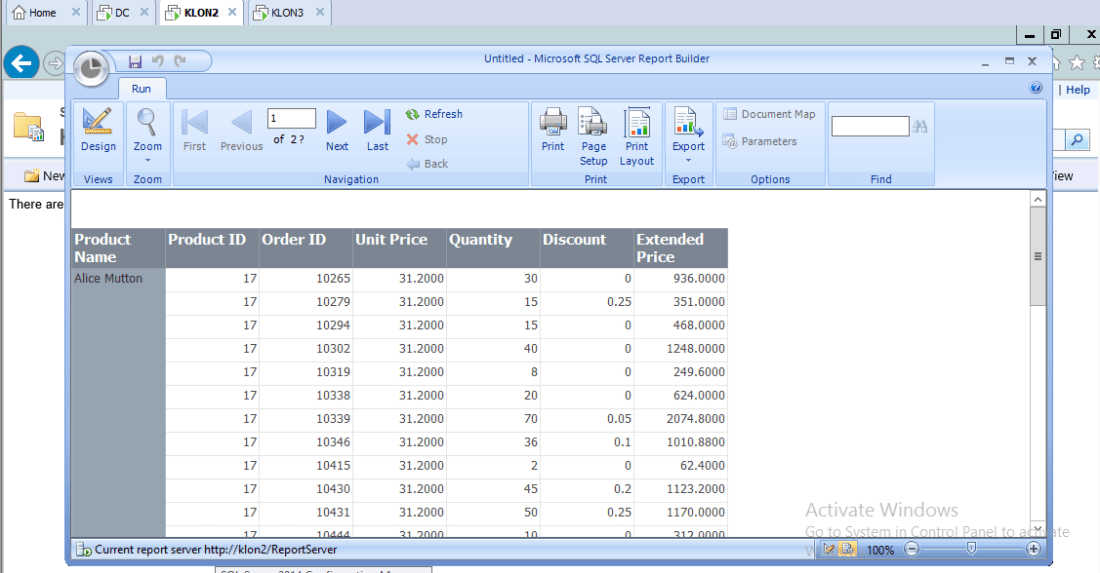Image resolution: width=1100 pixels, height=573 pixels.
Task: Open Report Builder help icon
Action: click(x=1036, y=88)
